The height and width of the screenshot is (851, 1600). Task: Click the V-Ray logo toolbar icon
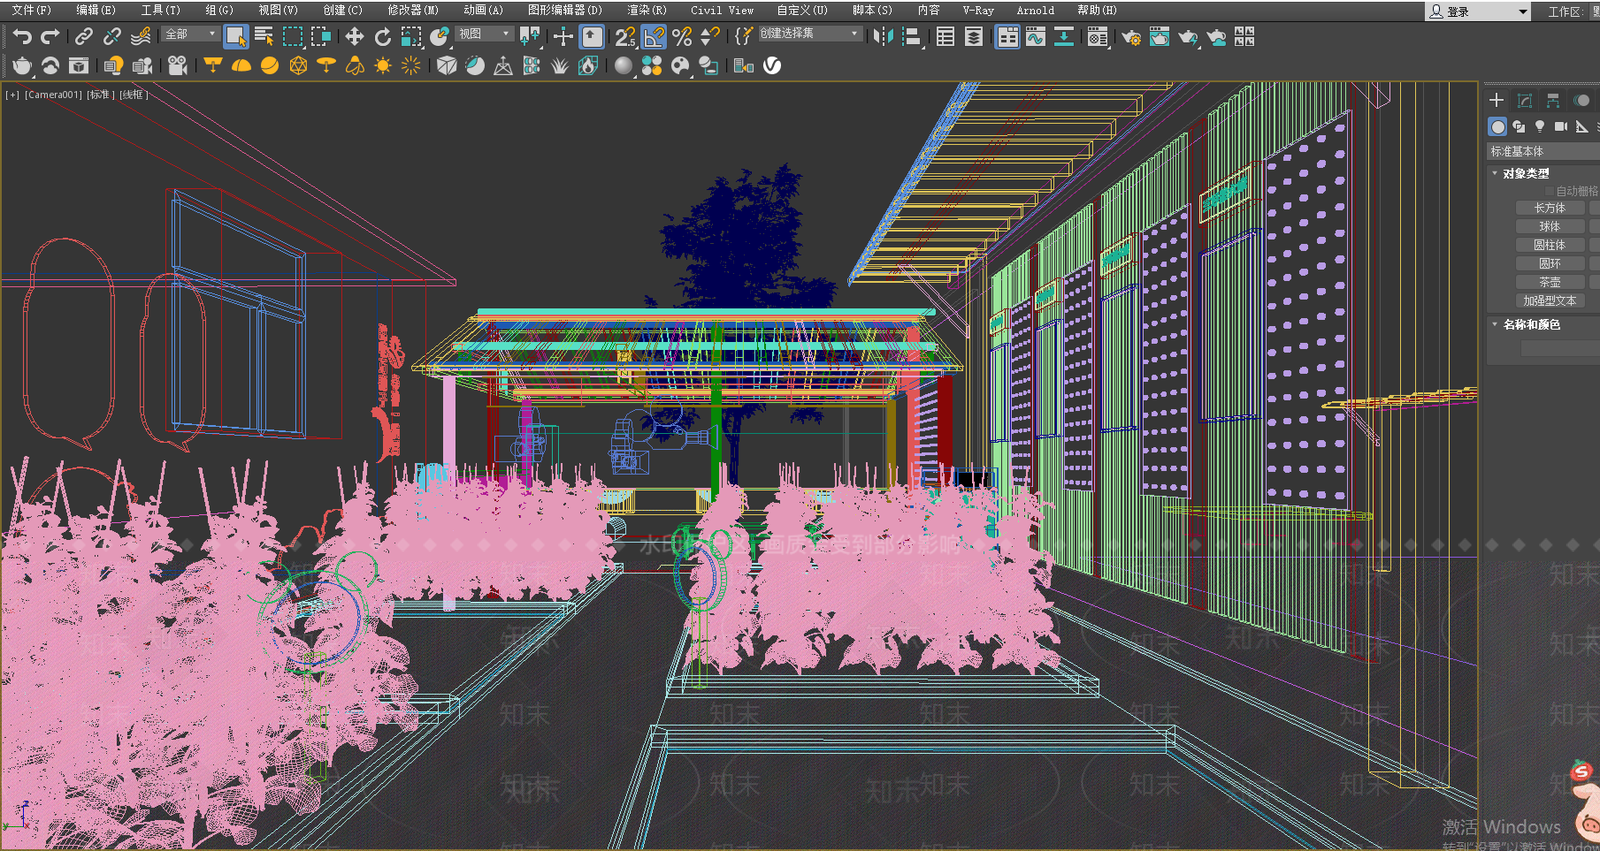click(x=772, y=66)
